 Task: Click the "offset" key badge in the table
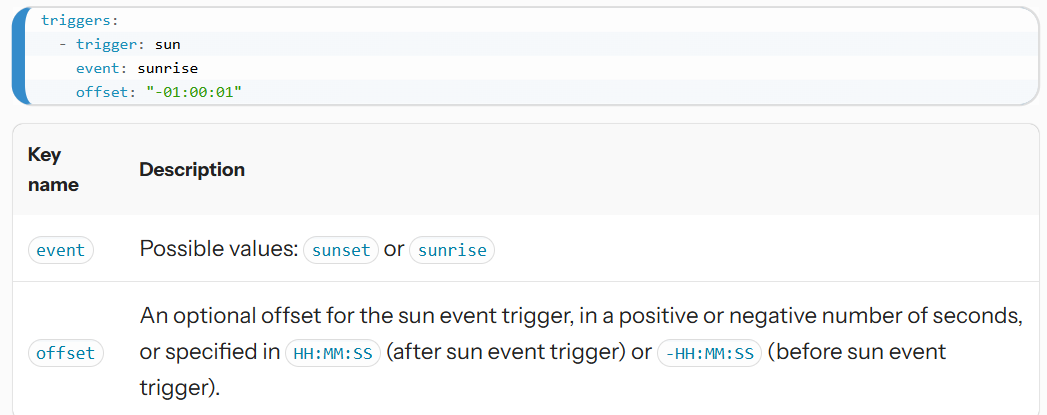(65, 353)
